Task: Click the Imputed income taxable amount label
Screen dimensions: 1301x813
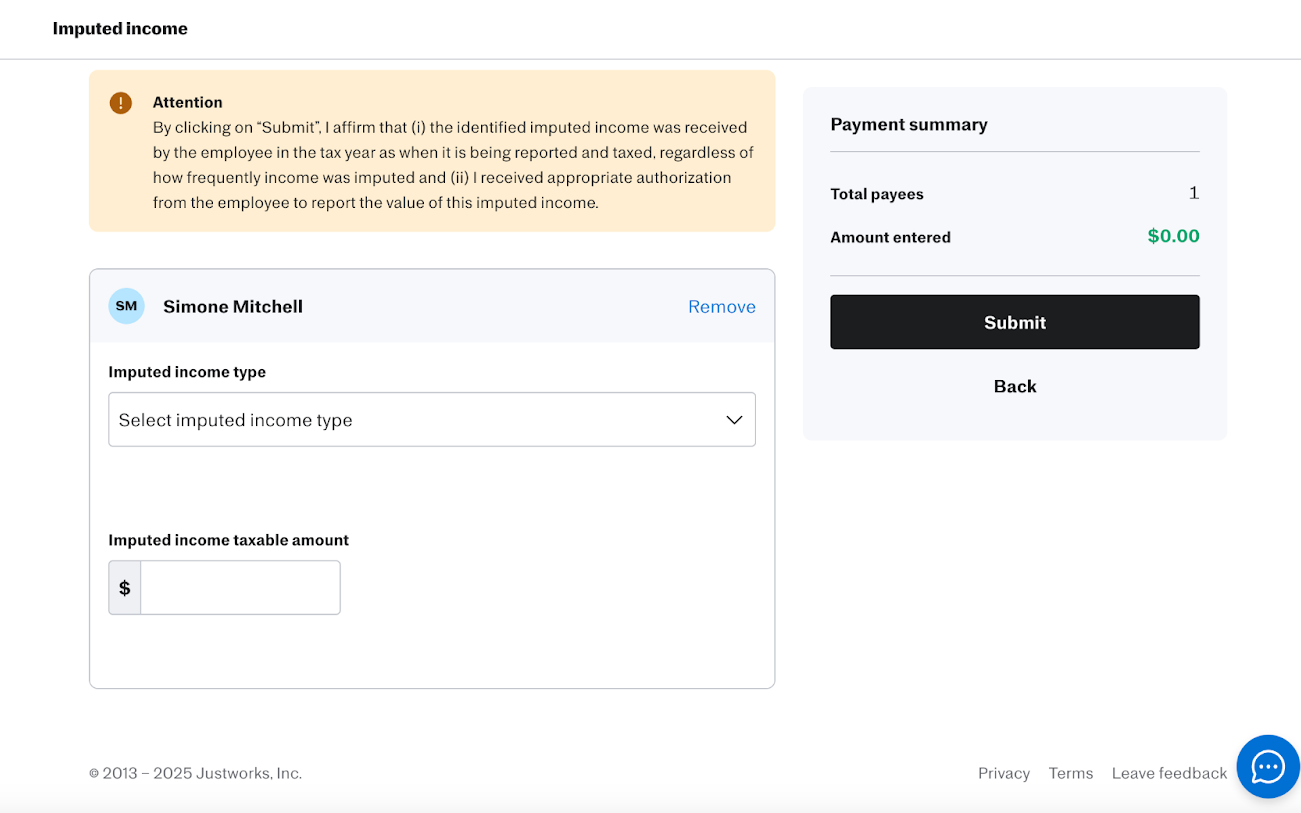Action: click(x=228, y=540)
